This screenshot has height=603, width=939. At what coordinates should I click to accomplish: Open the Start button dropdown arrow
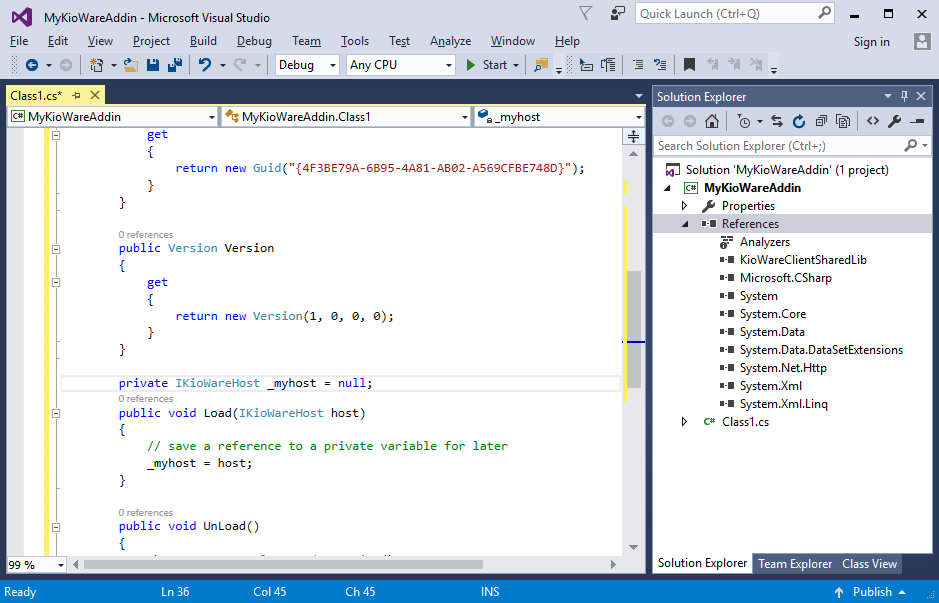(x=516, y=65)
